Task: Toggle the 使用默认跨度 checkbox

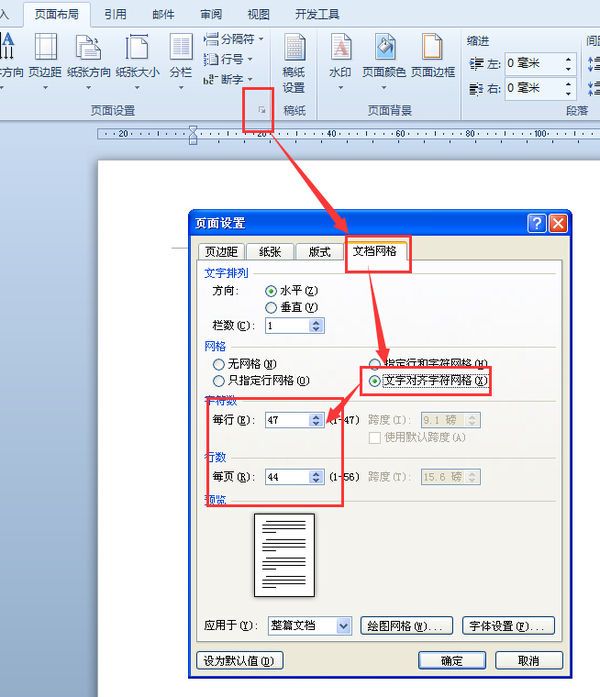Action: pos(375,438)
